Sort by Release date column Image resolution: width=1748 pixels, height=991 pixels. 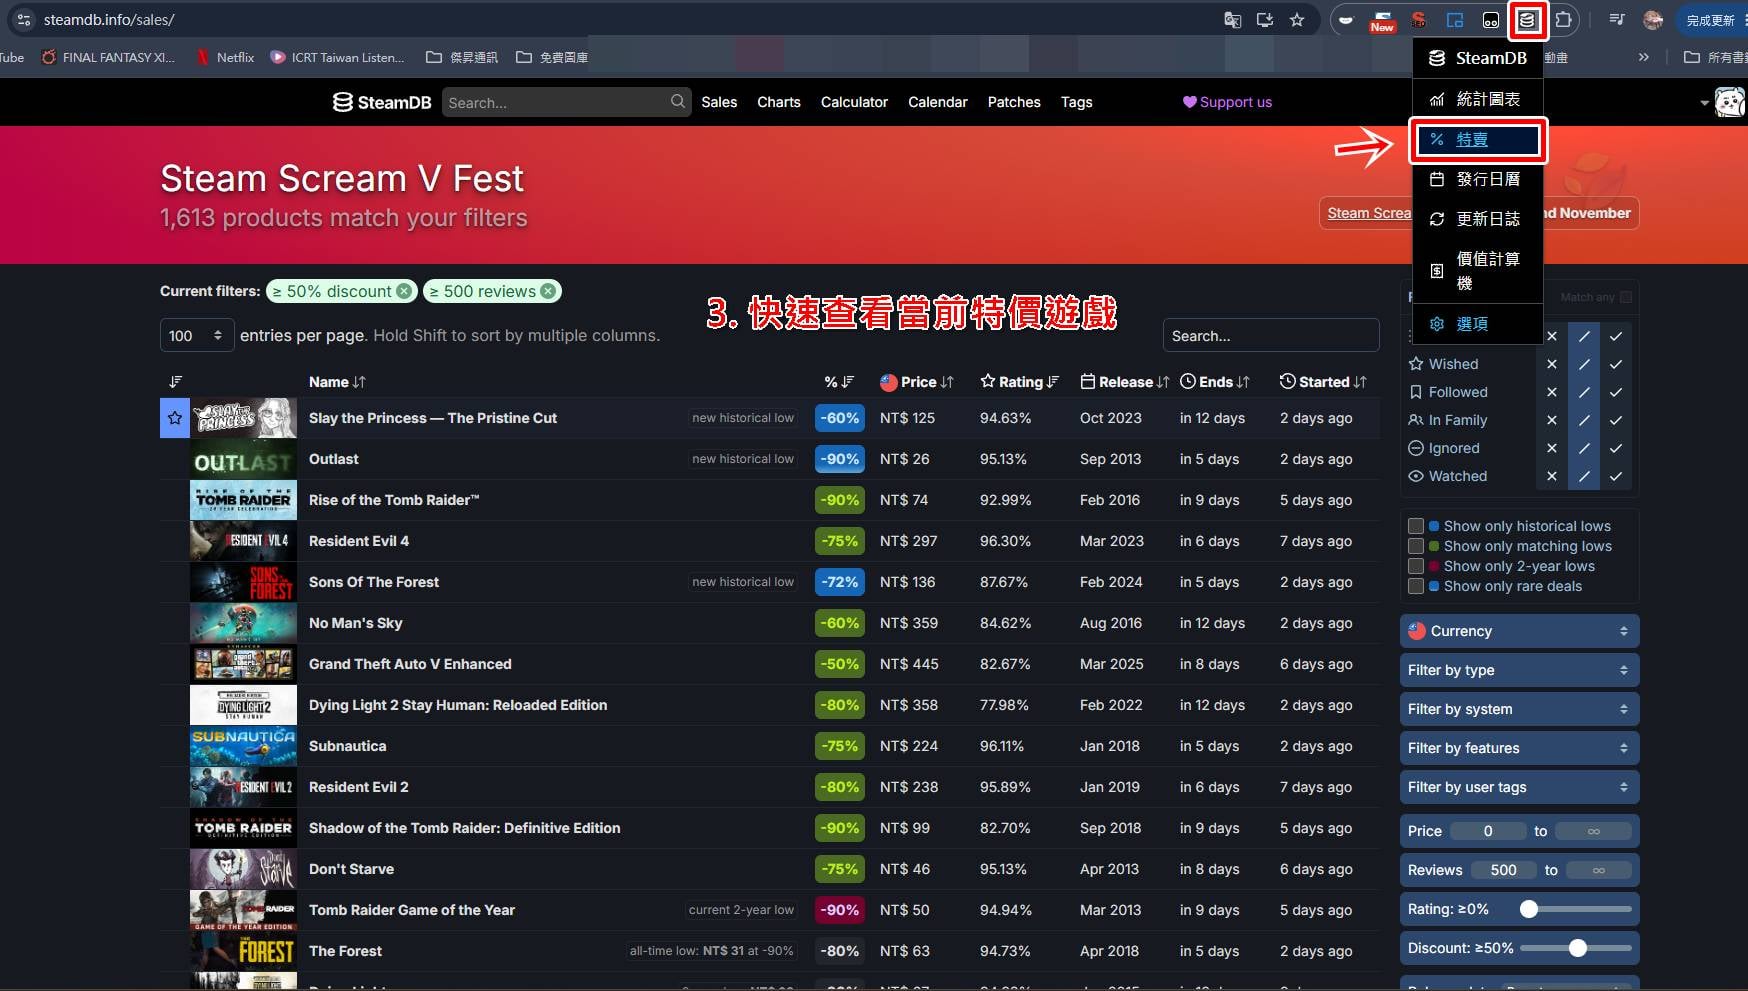pos(1124,382)
